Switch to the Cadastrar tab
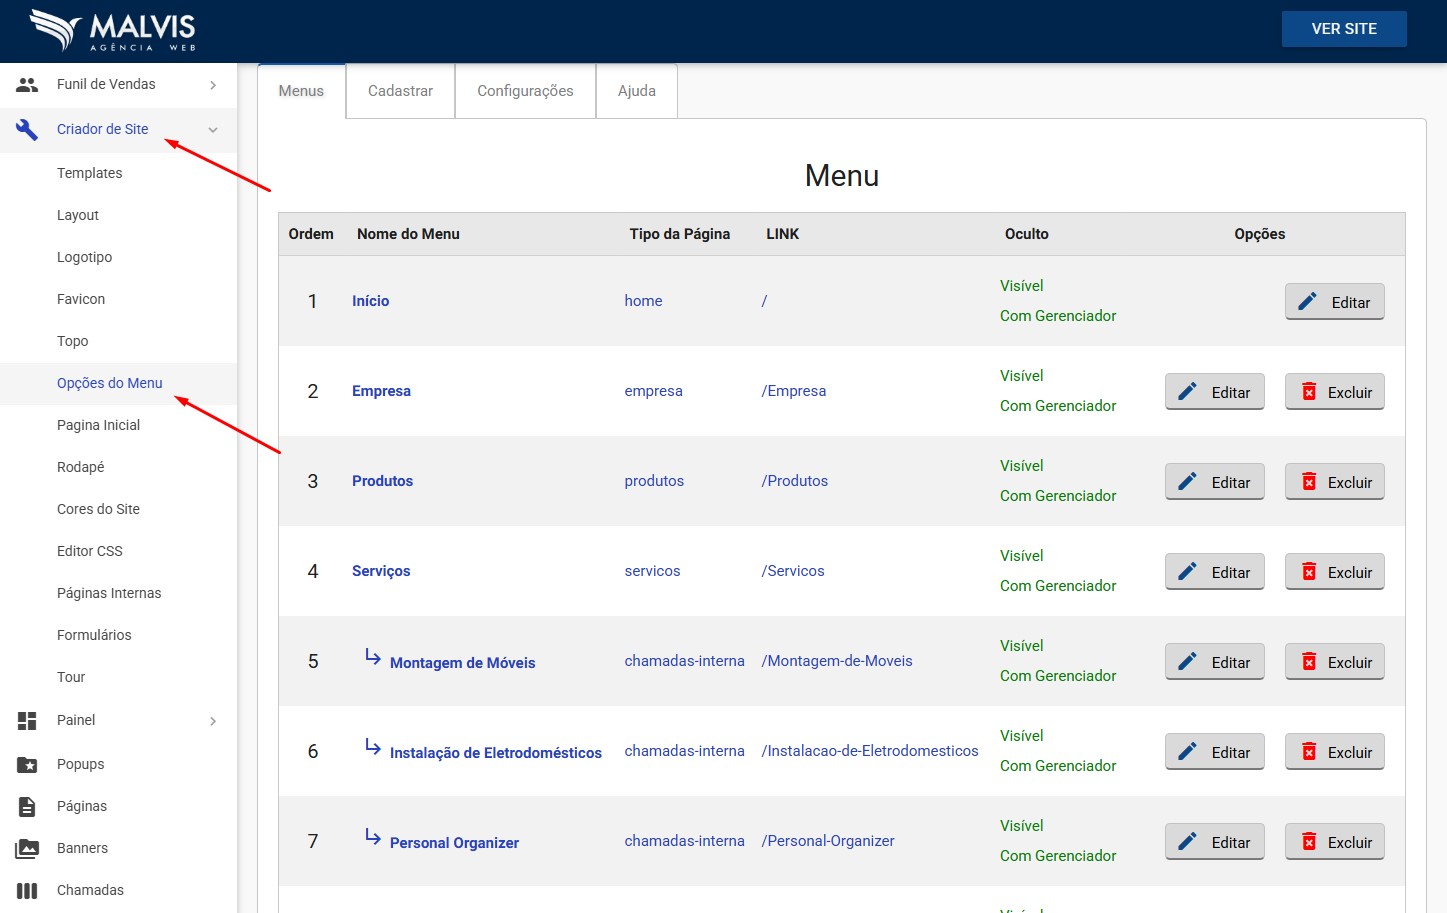This screenshot has height=913, width=1447. point(400,91)
